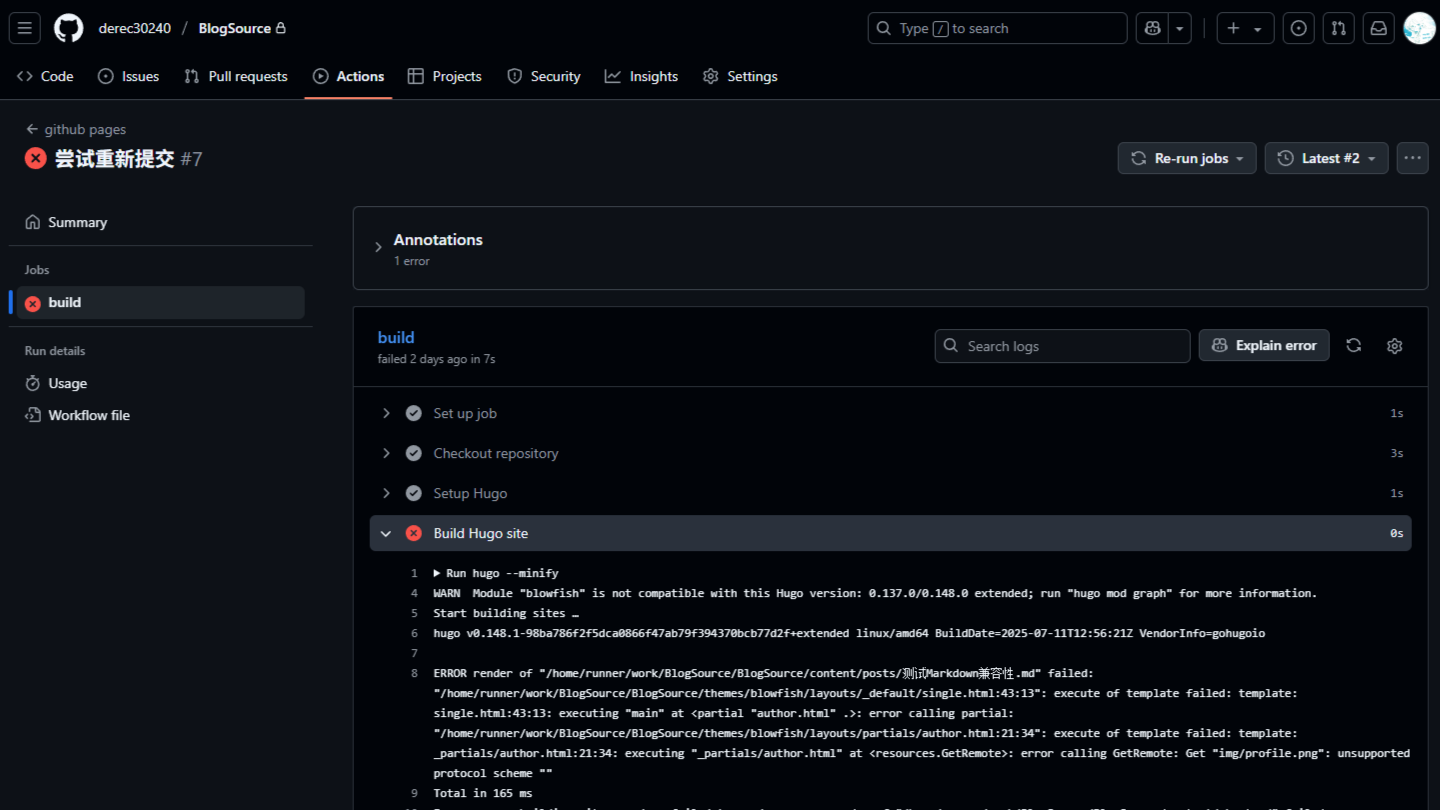The height and width of the screenshot is (810, 1440).
Task: Focus the Search logs field
Action: 1062,345
